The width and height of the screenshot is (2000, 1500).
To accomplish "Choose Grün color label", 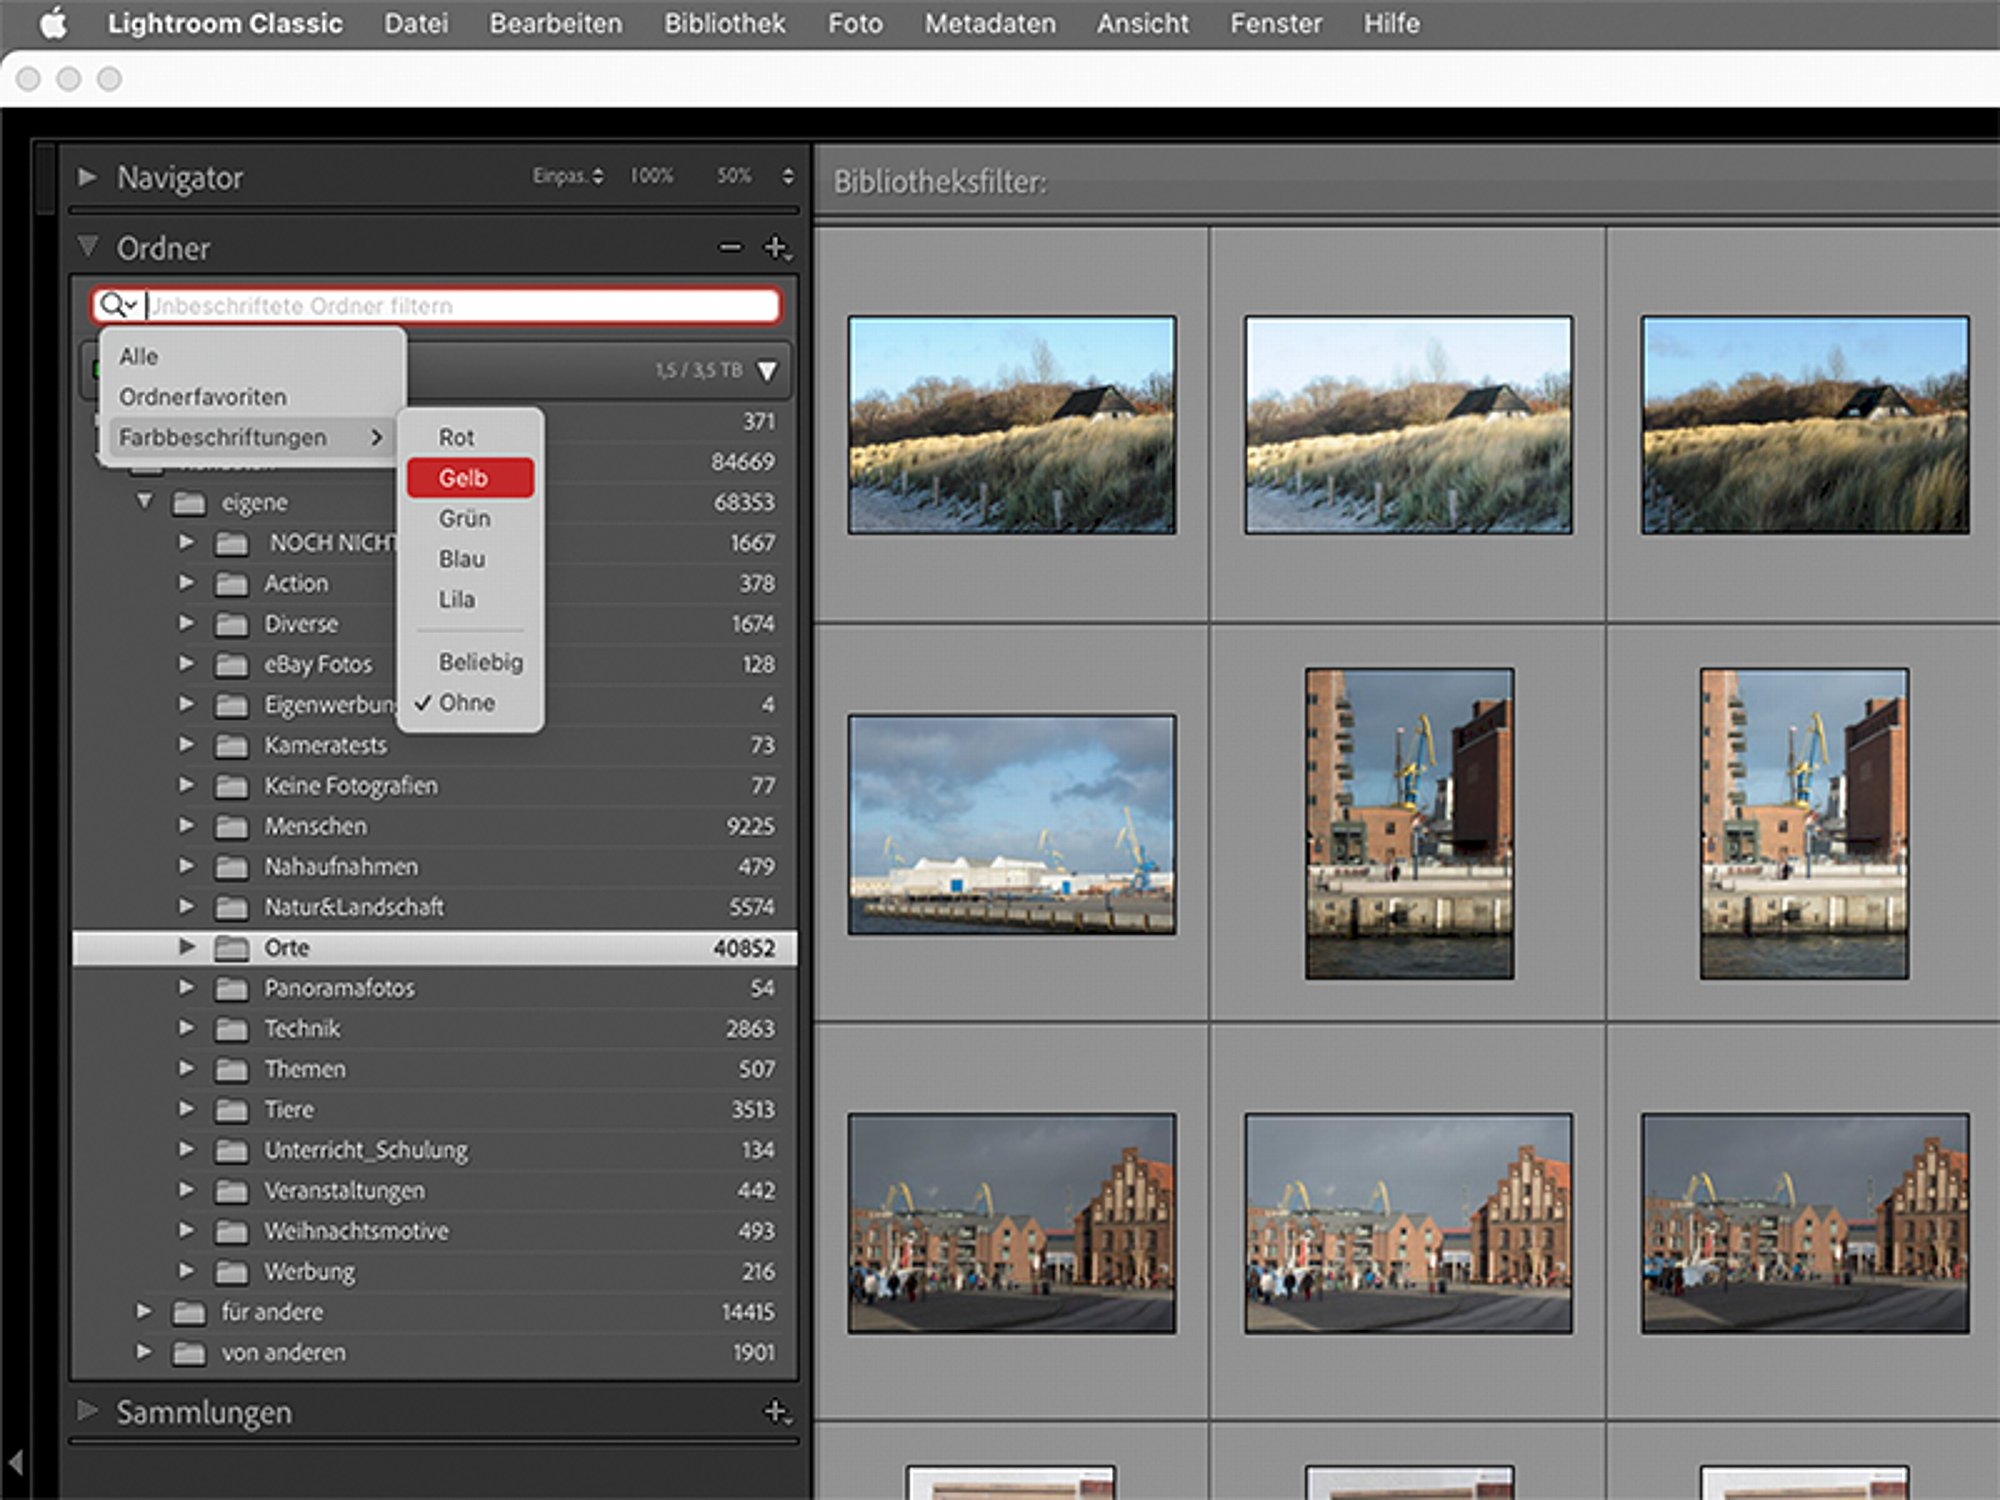I will (465, 518).
